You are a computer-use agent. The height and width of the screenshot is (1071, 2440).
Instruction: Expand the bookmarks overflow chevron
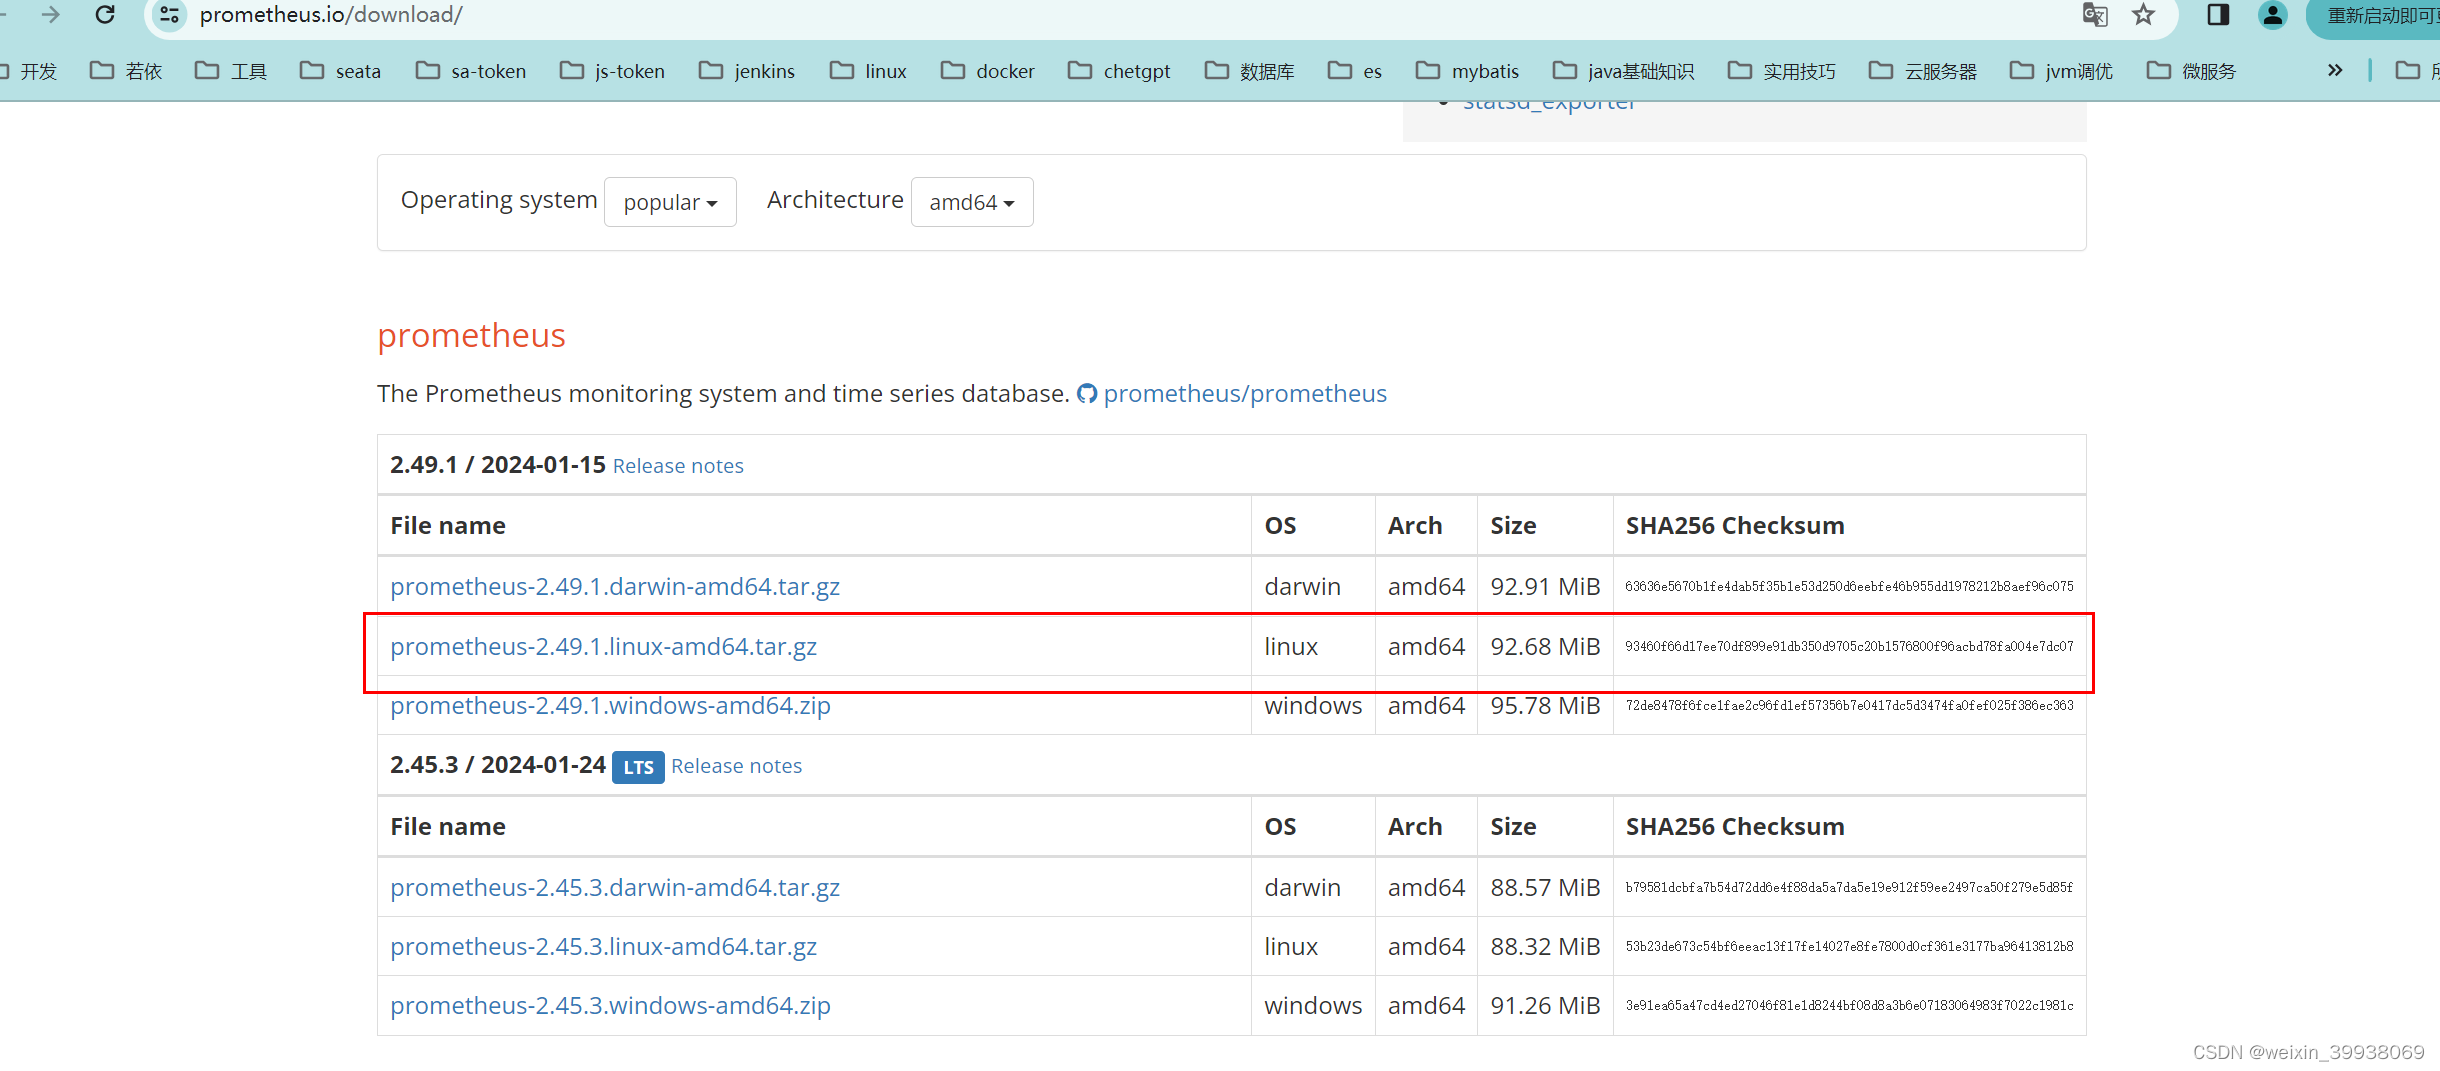click(x=2335, y=70)
